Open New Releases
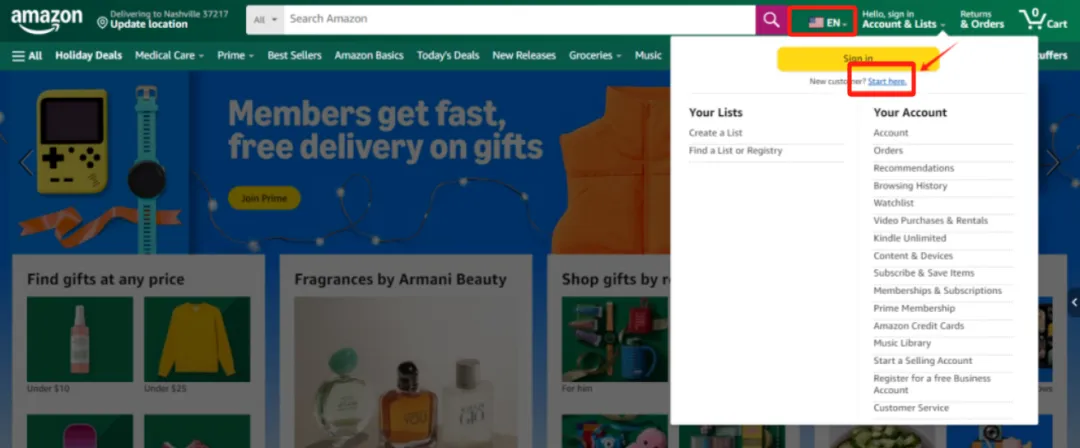This screenshot has width=1080, height=448. pos(524,56)
